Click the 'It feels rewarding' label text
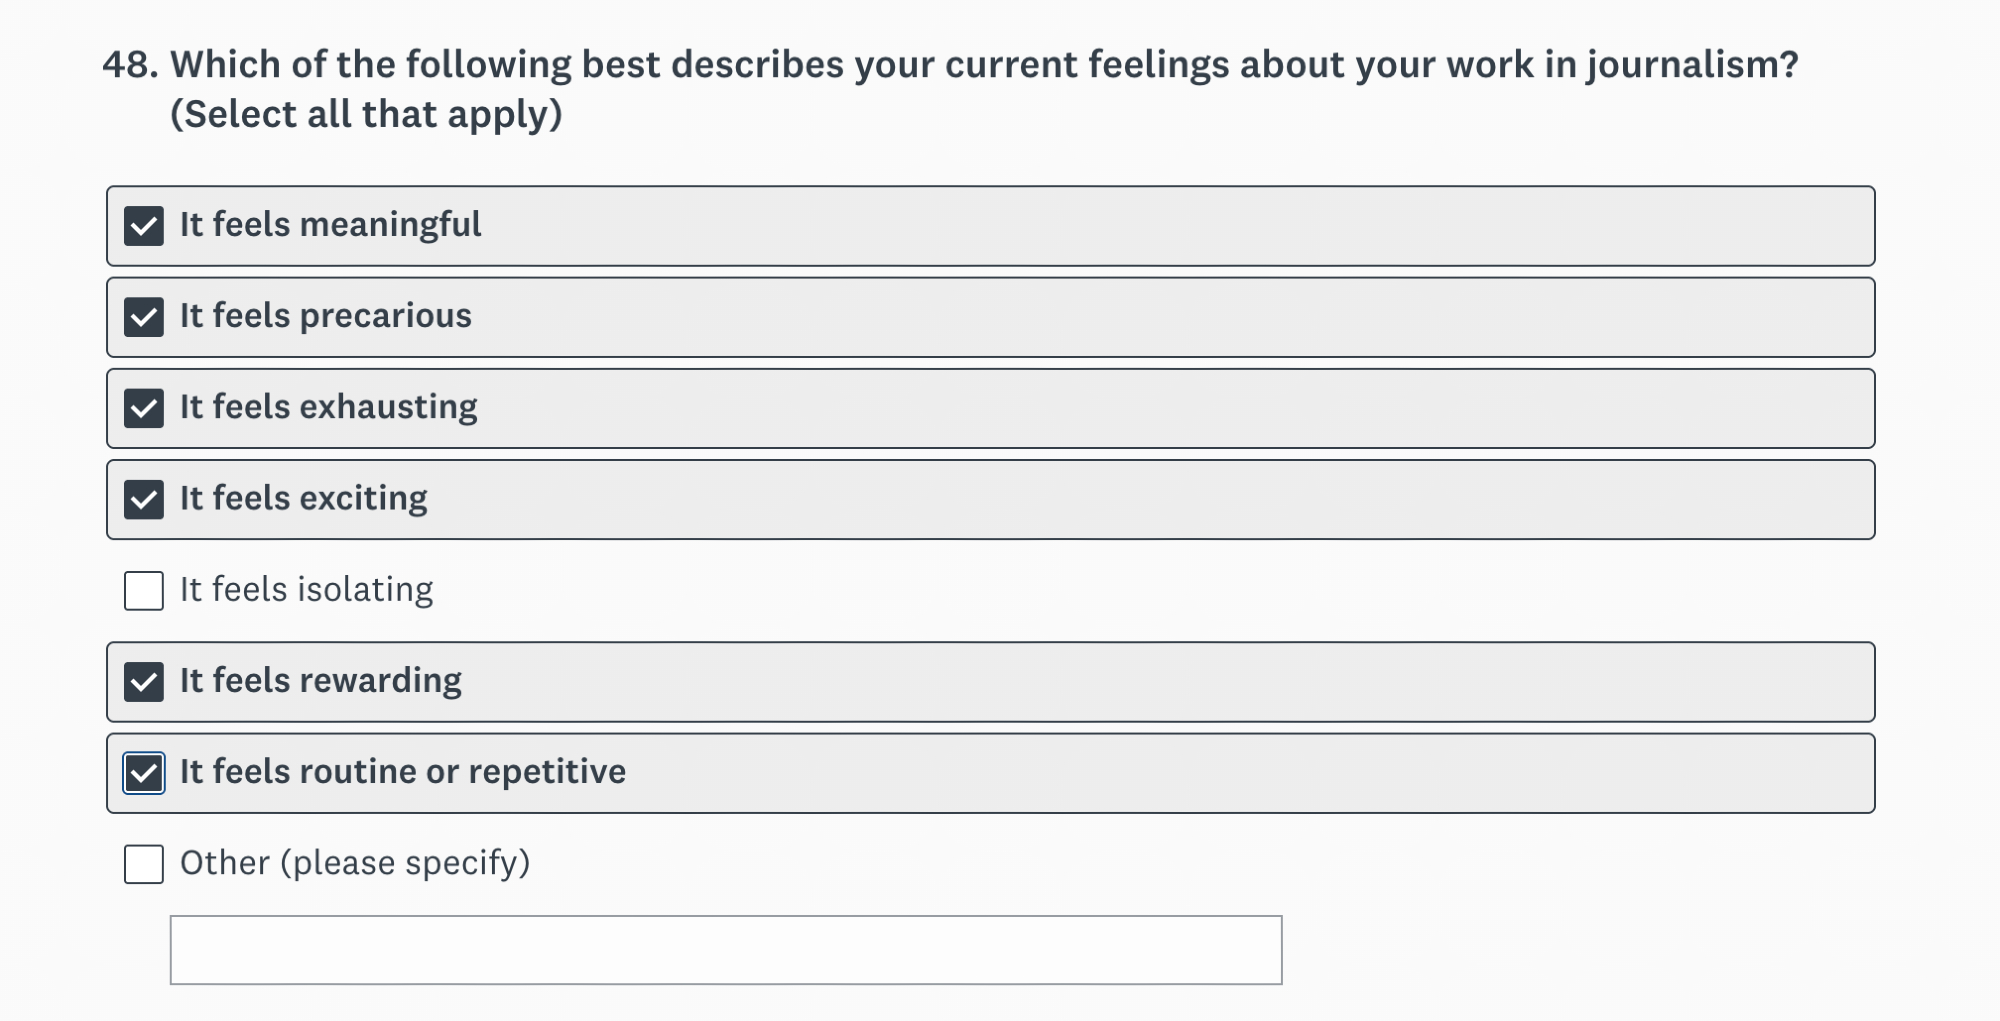The width and height of the screenshot is (2000, 1021). tap(320, 681)
